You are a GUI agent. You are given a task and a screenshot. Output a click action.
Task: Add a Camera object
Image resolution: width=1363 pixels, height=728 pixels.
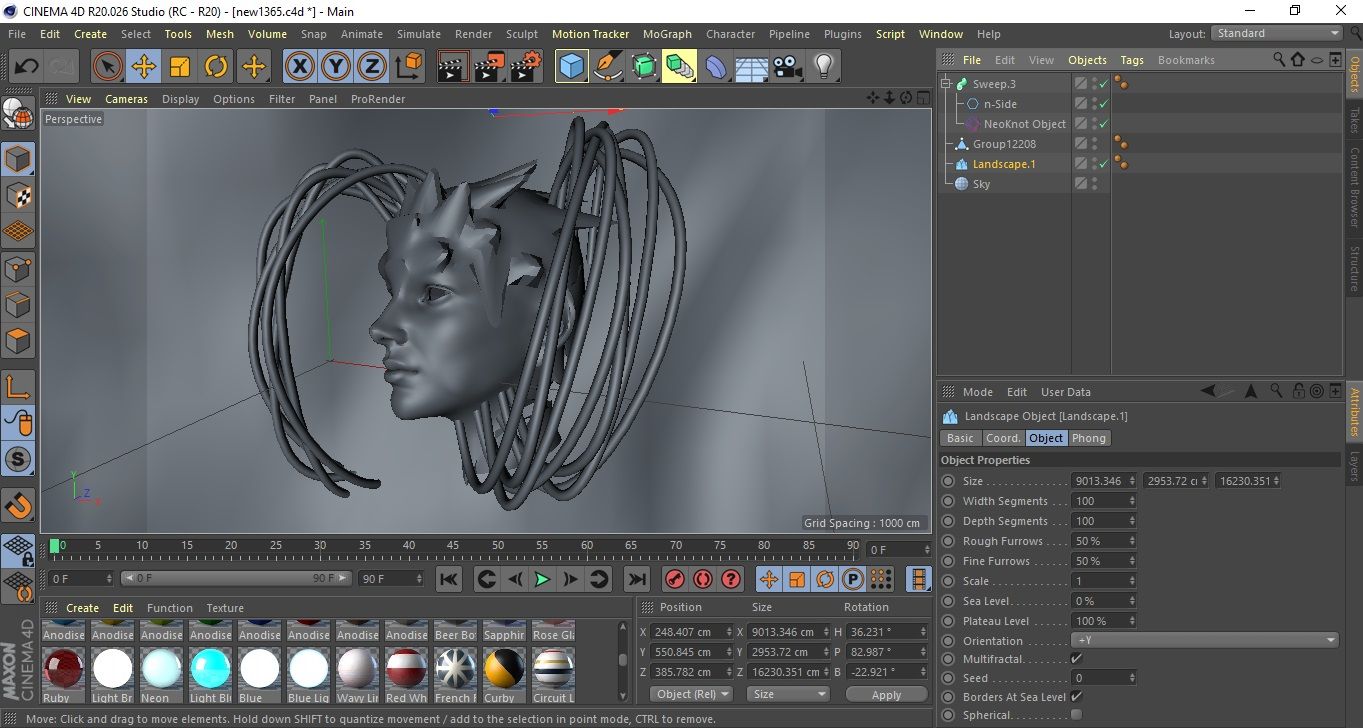pos(787,67)
